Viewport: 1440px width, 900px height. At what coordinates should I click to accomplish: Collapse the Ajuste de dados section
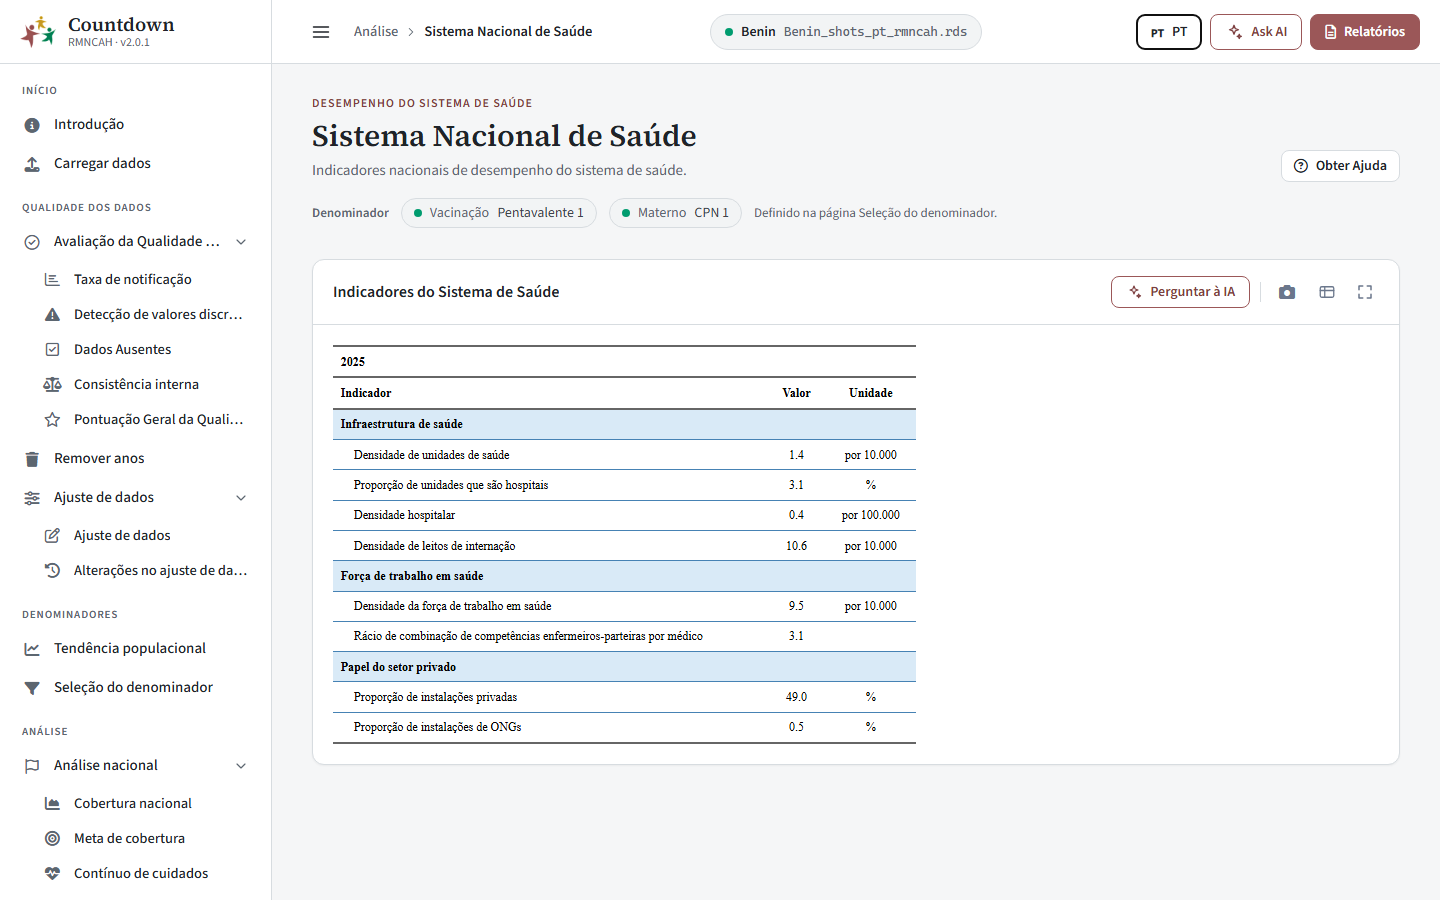[241, 498]
